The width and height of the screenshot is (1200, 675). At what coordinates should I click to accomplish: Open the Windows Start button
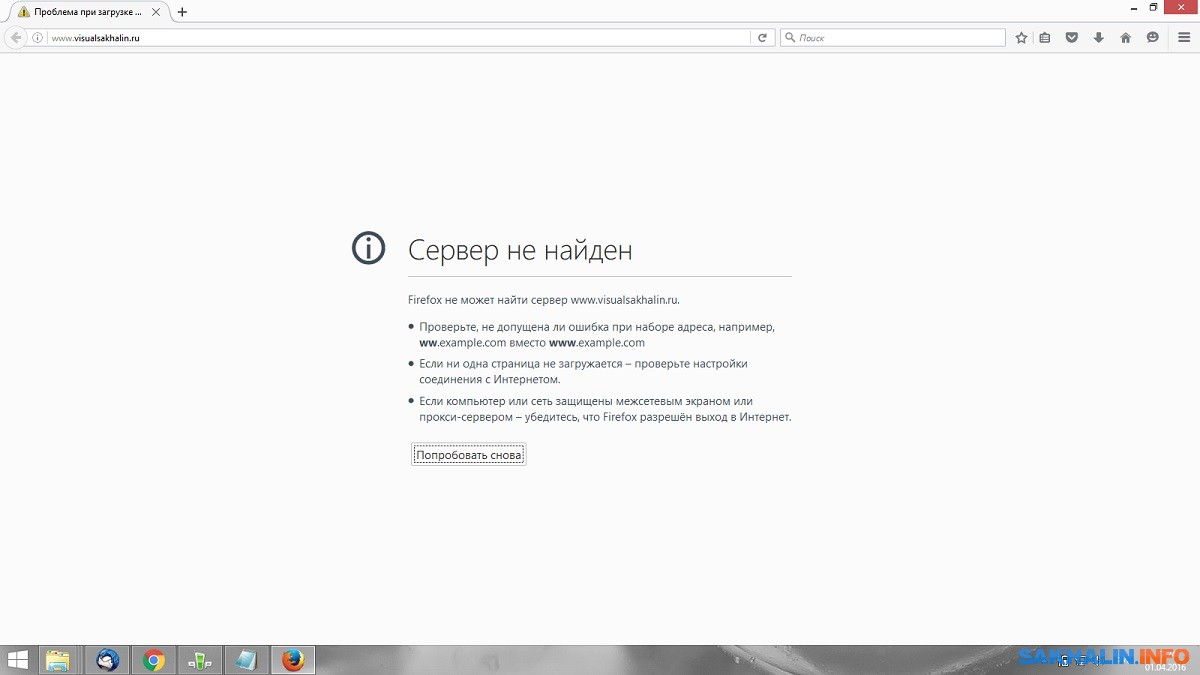point(18,660)
